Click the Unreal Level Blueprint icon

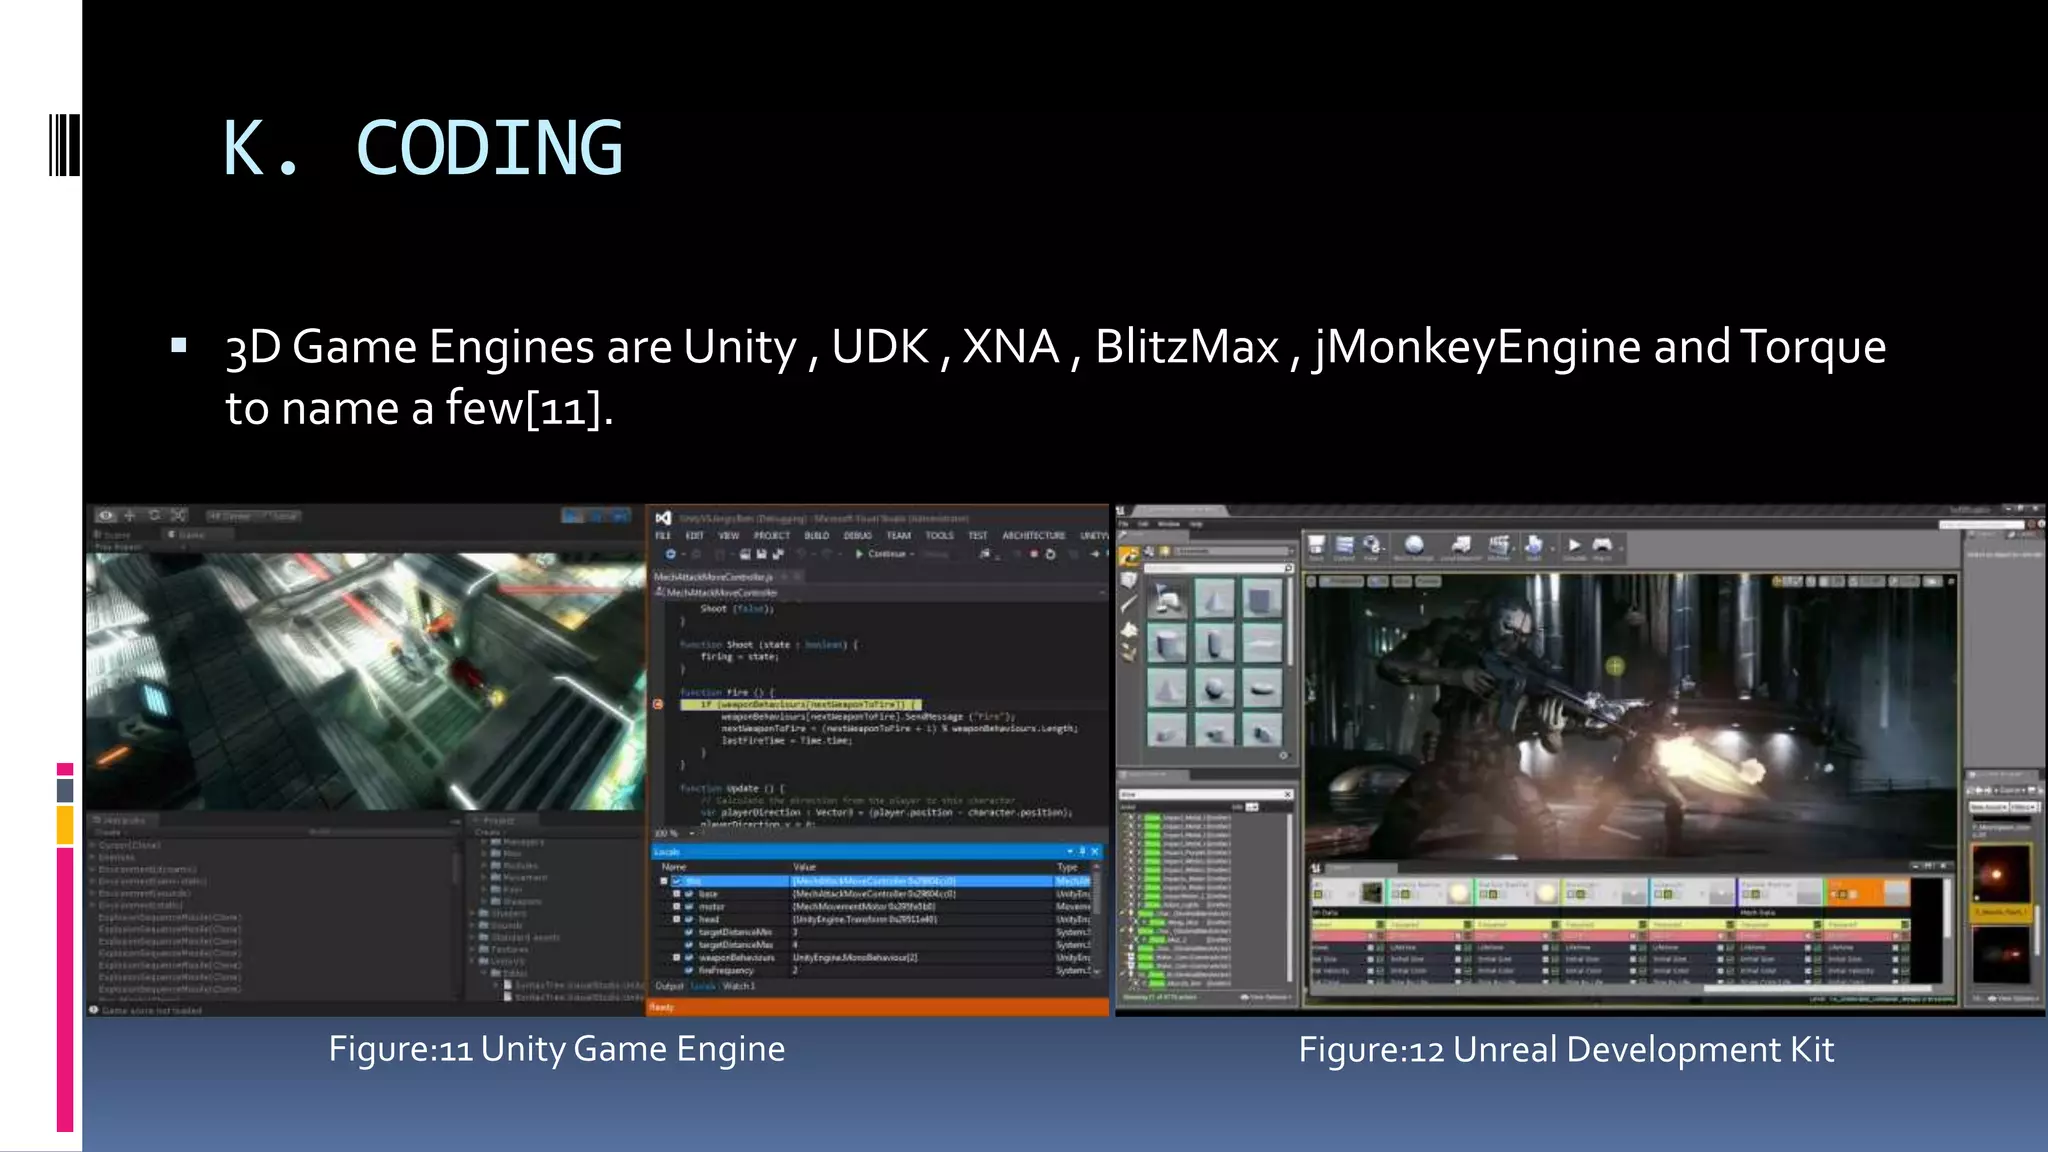tap(1461, 547)
